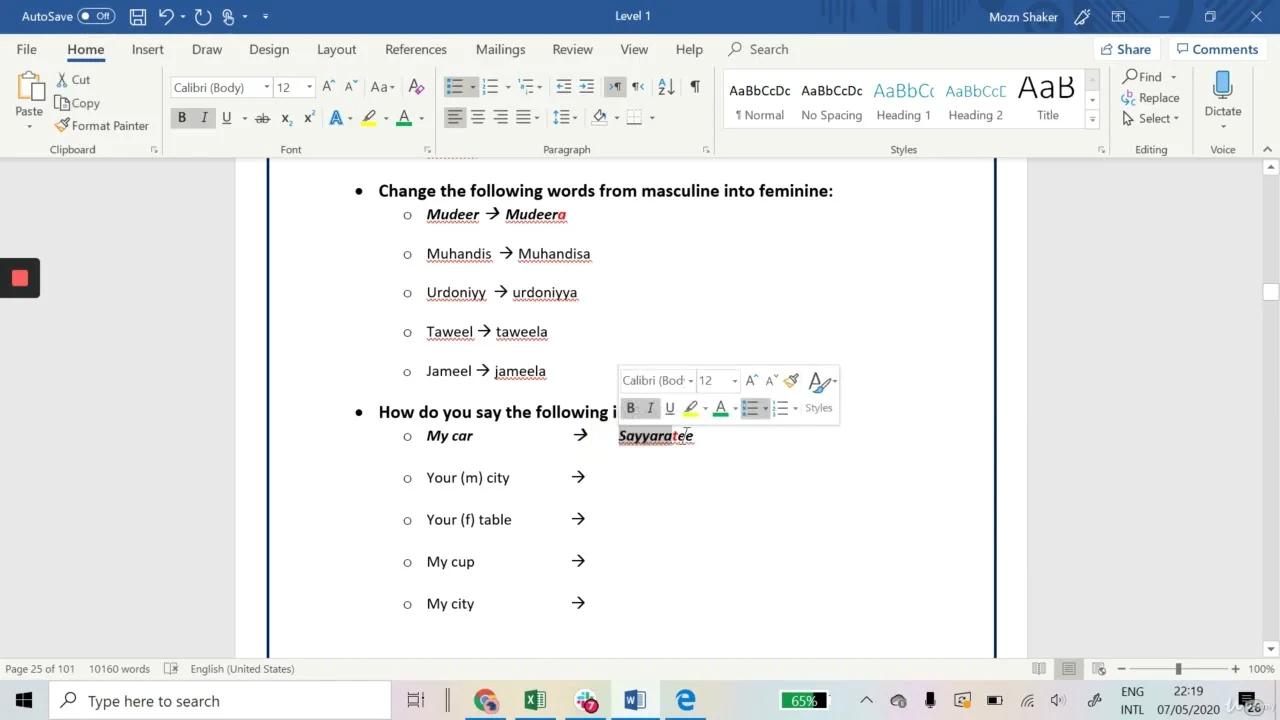The width and height of the screenshot is (1280, 720).
Task: Open the Comments pane button
Action: click(x=1217, y=49)
